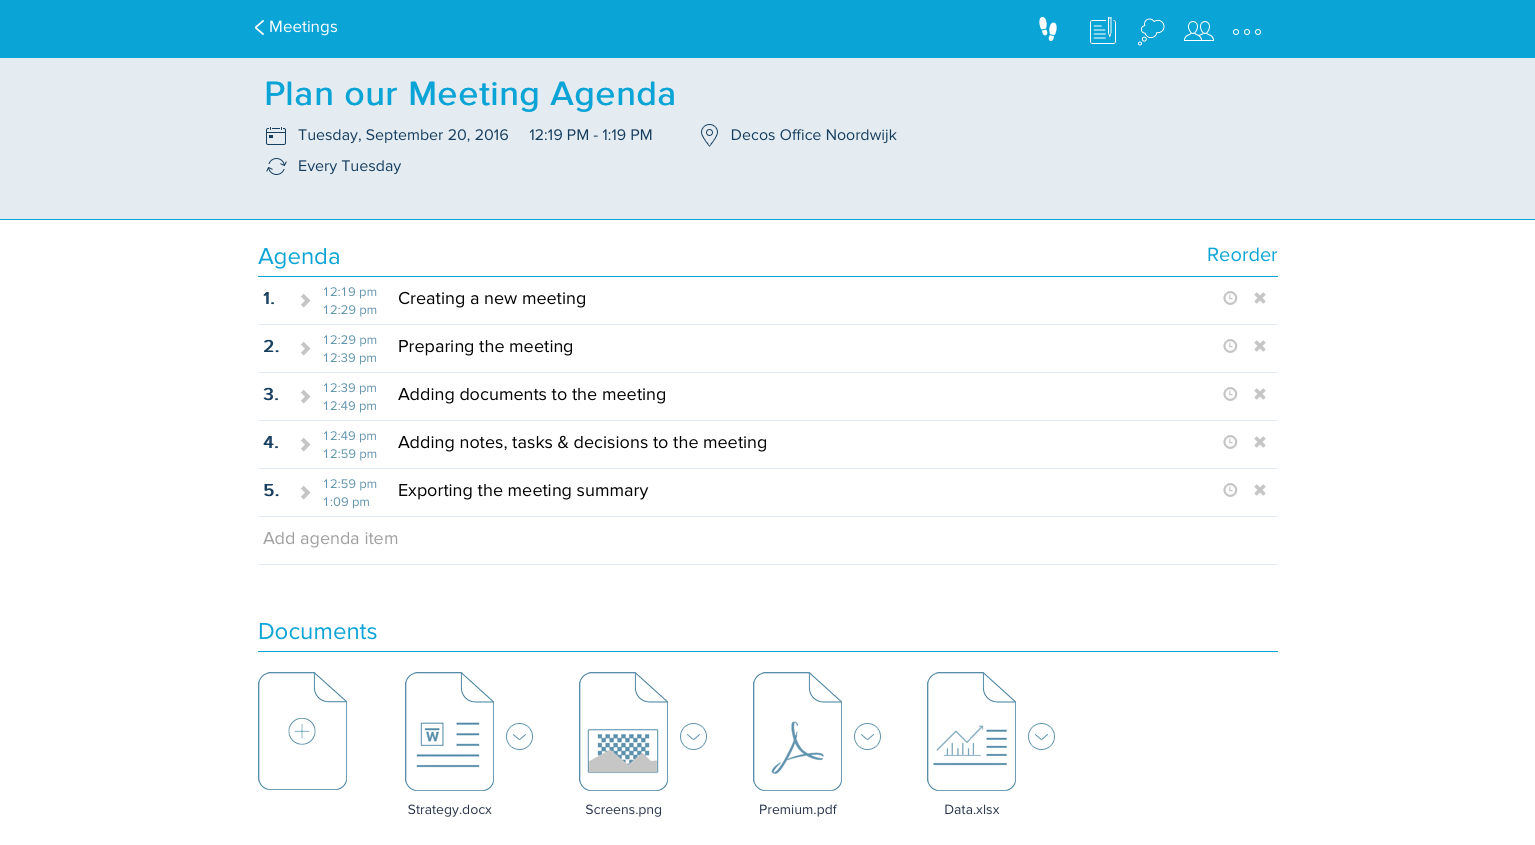Click the Add agenda item field
The width and height of the screenshot is (1535, 845).
pyautogui.click(x=768, y=539)
